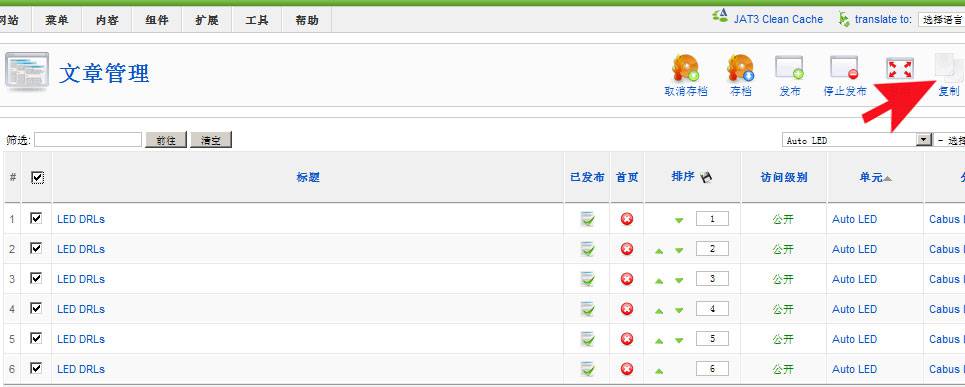Open the LED DRLs article in row 1
The height and width of the screenshot is (387, 965).
point(81,219)
